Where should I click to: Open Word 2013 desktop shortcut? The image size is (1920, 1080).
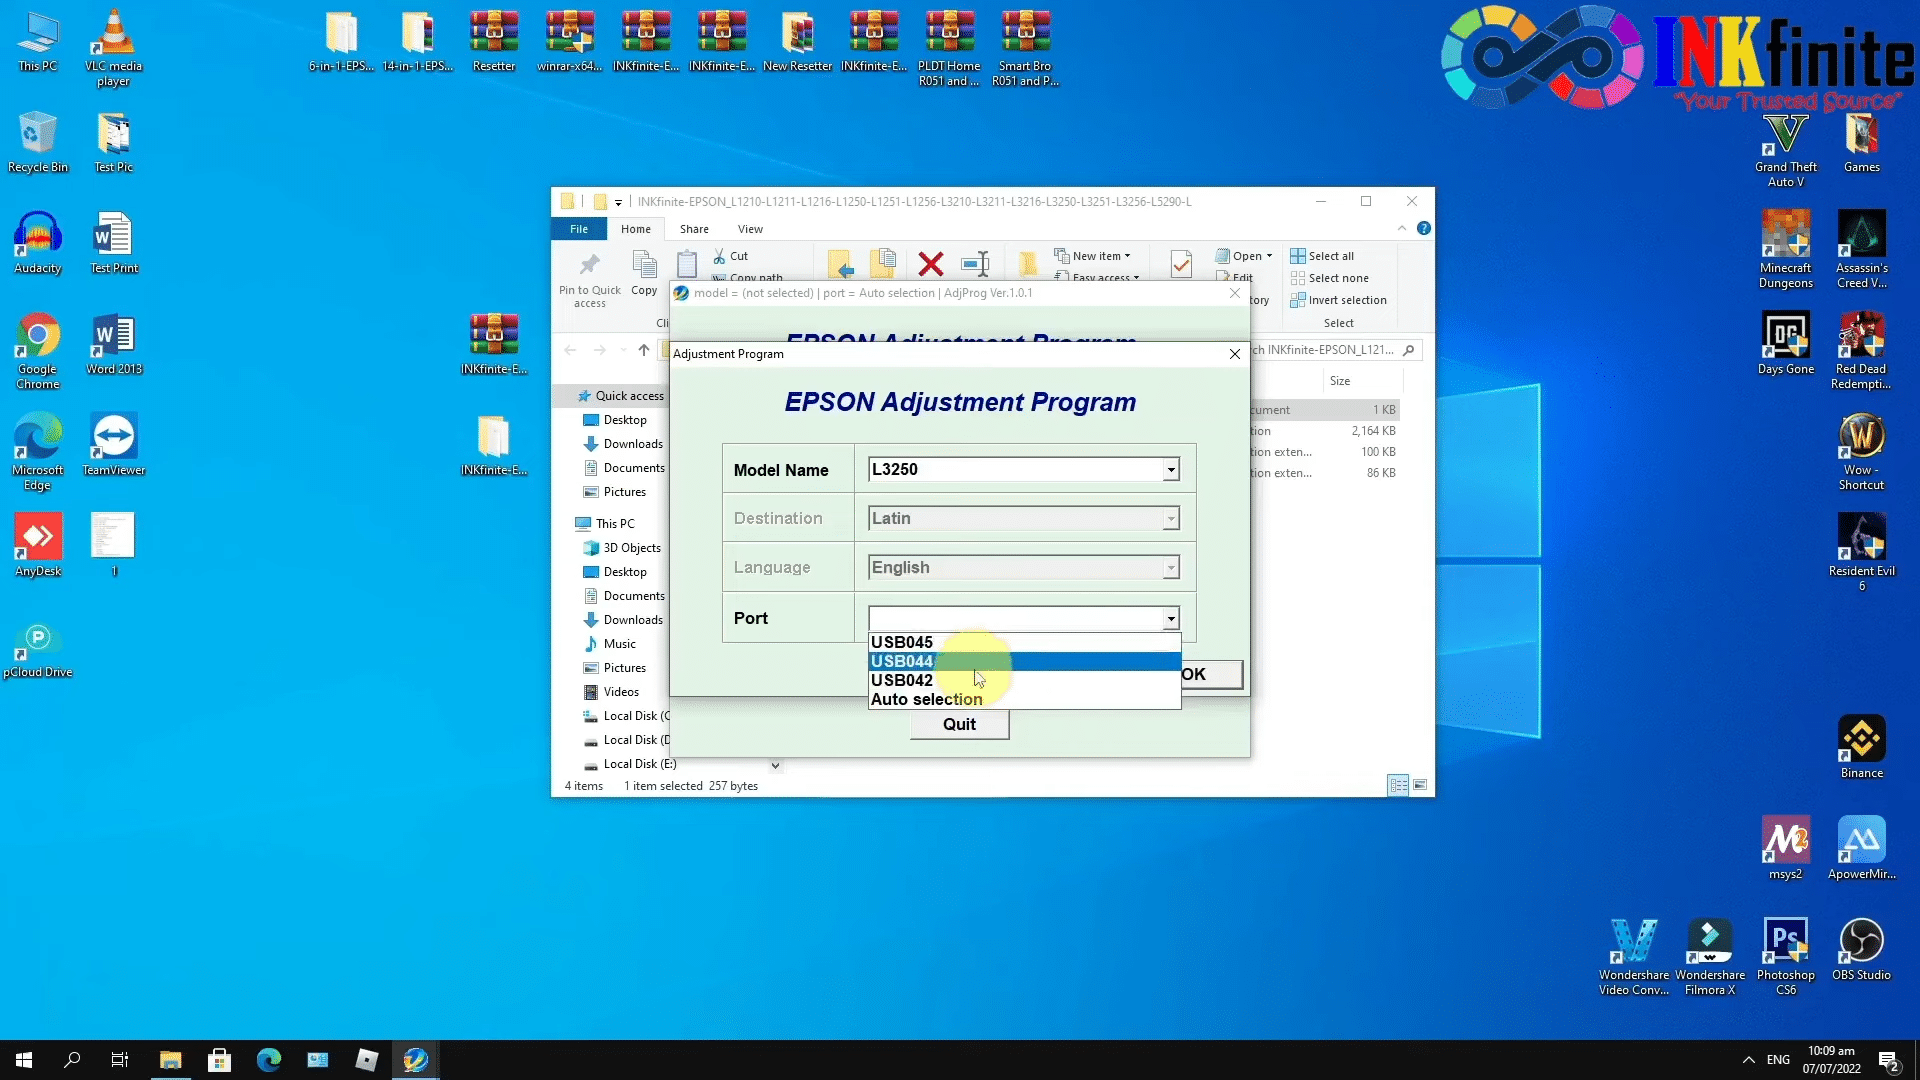coord(114,344)
